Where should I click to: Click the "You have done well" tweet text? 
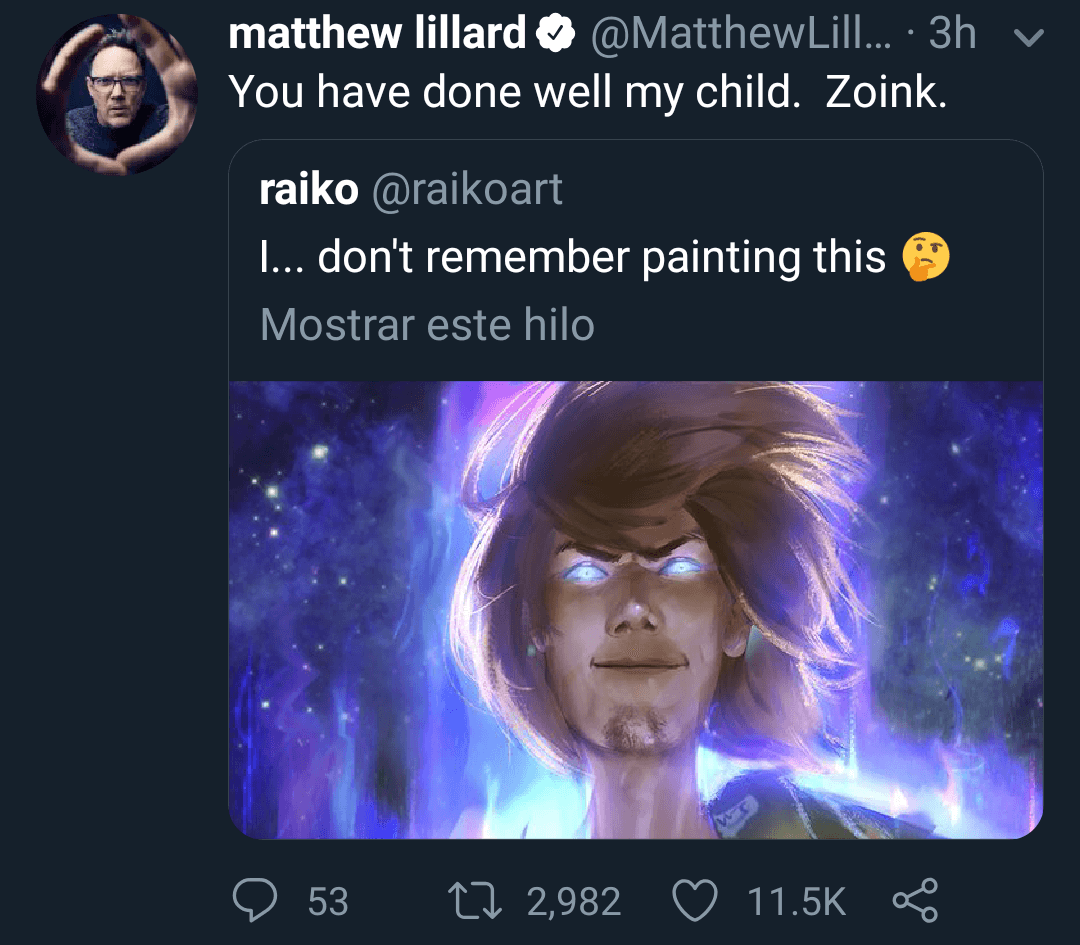[587, 92]
